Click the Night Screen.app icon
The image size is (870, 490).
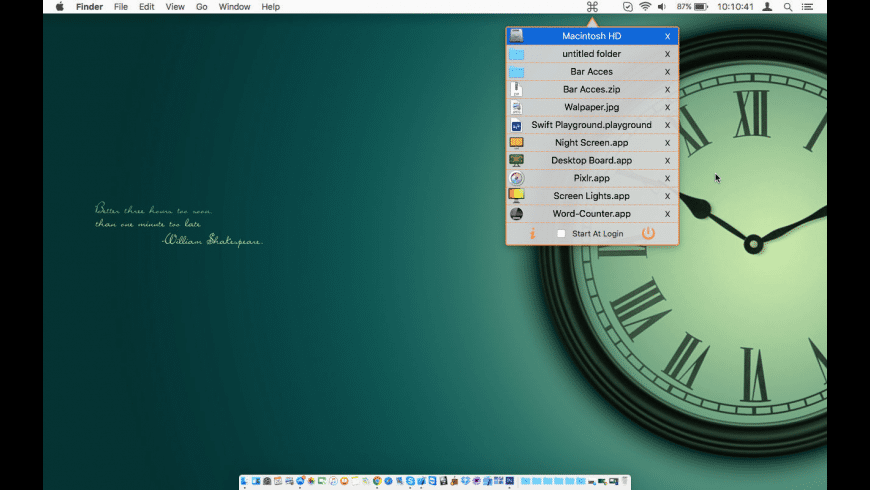pos(516,143)
